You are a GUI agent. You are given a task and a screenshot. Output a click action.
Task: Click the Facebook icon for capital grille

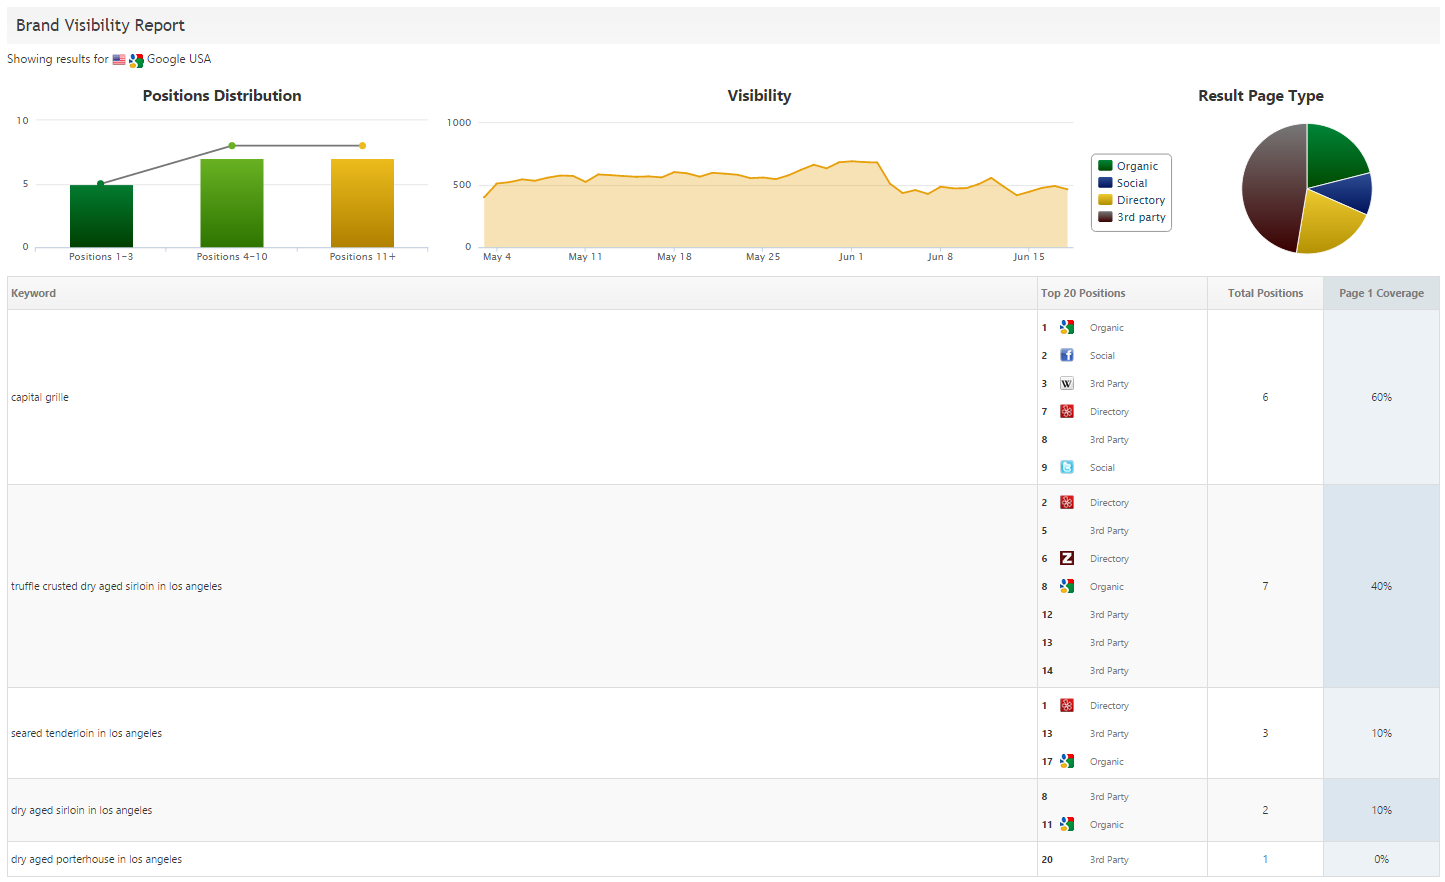click(1067, 355)
